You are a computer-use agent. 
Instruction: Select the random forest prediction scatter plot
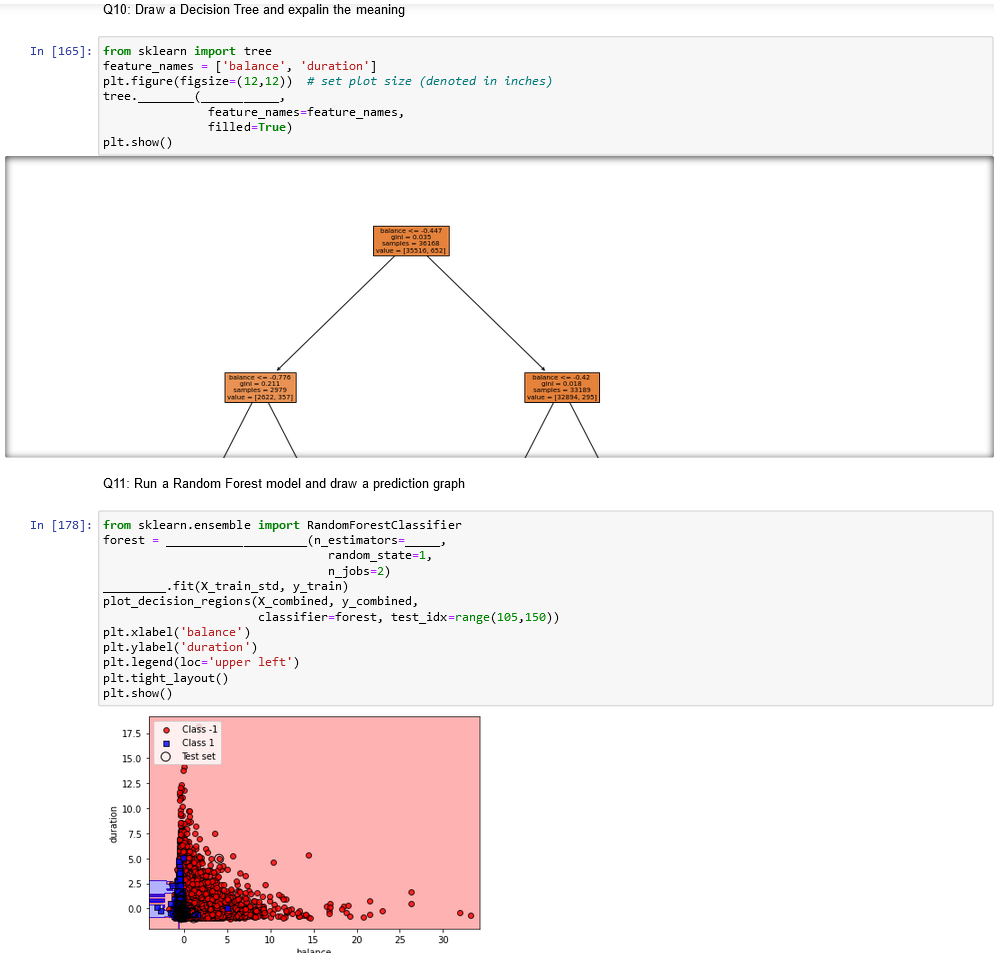pos(314,822)
